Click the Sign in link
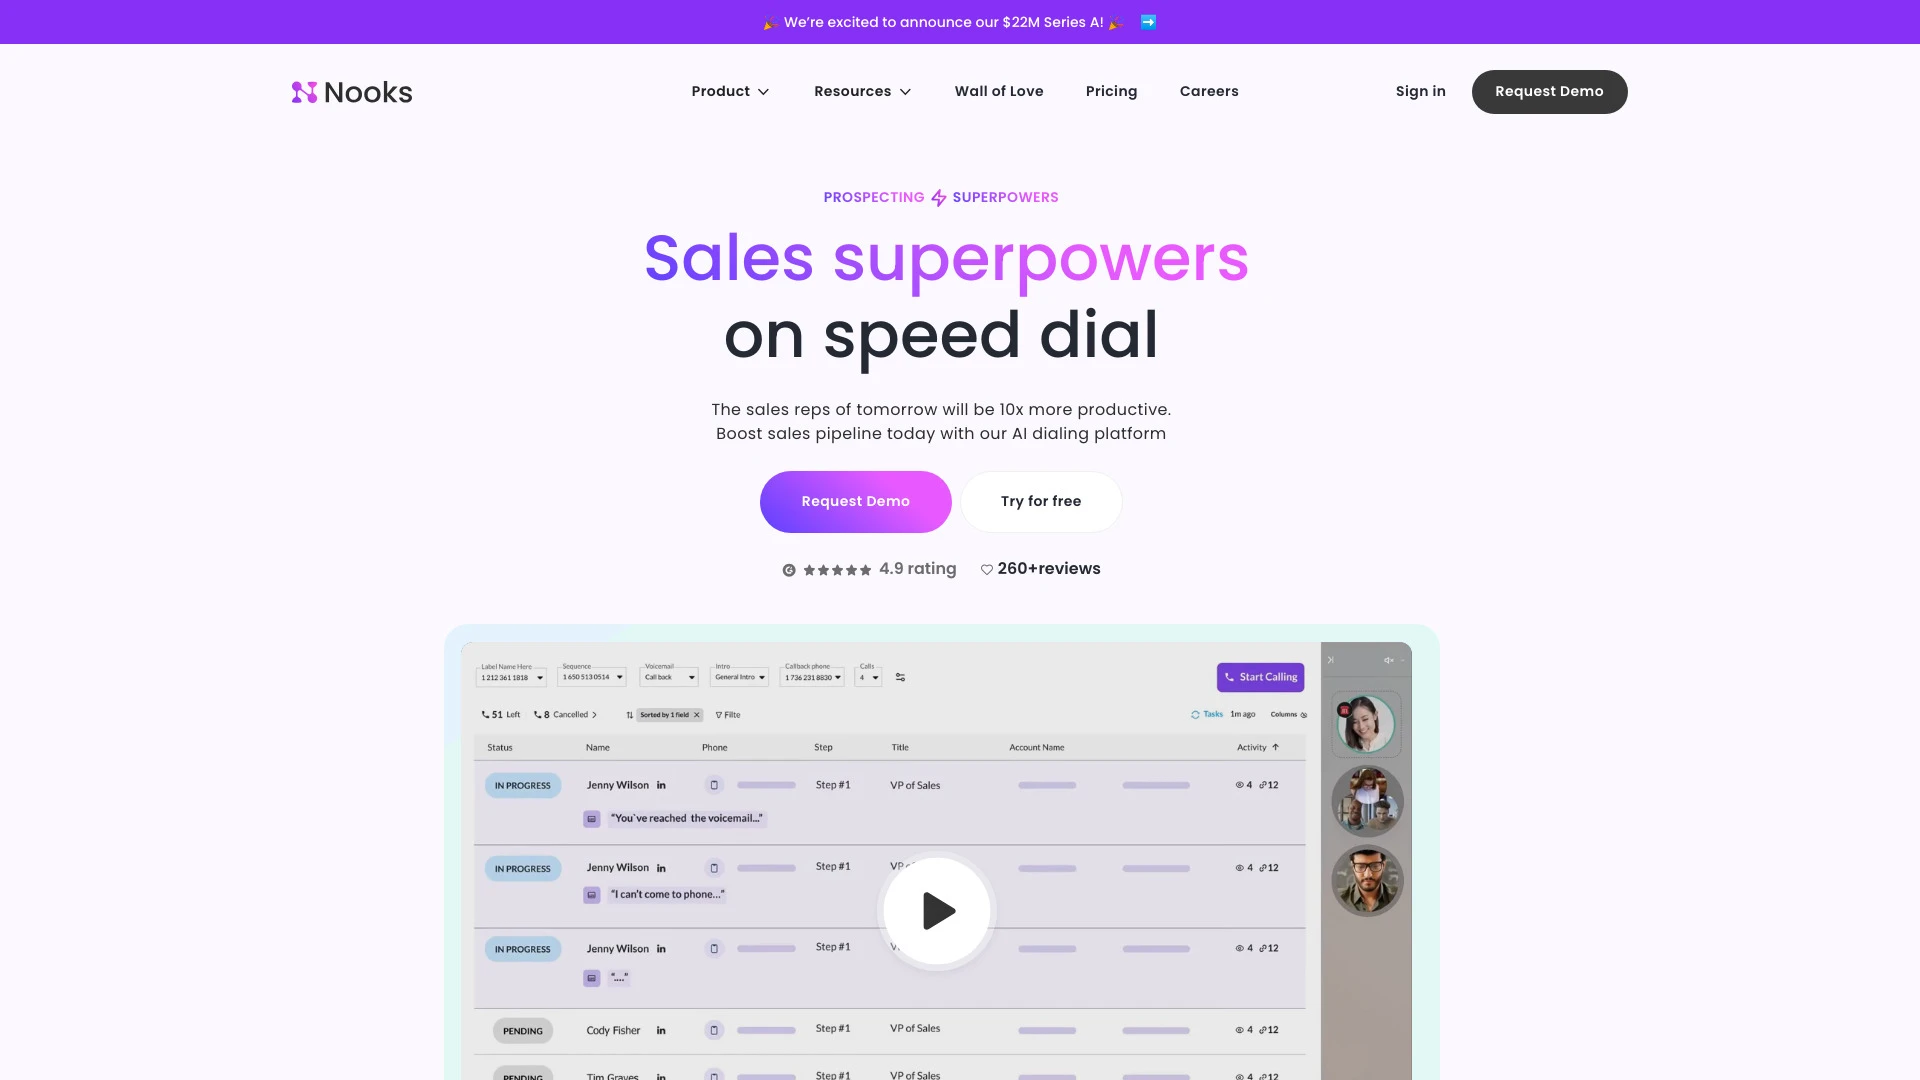Viewport: 1920px width, 1080px height. pyautogui.click(x=1420, y=91)
